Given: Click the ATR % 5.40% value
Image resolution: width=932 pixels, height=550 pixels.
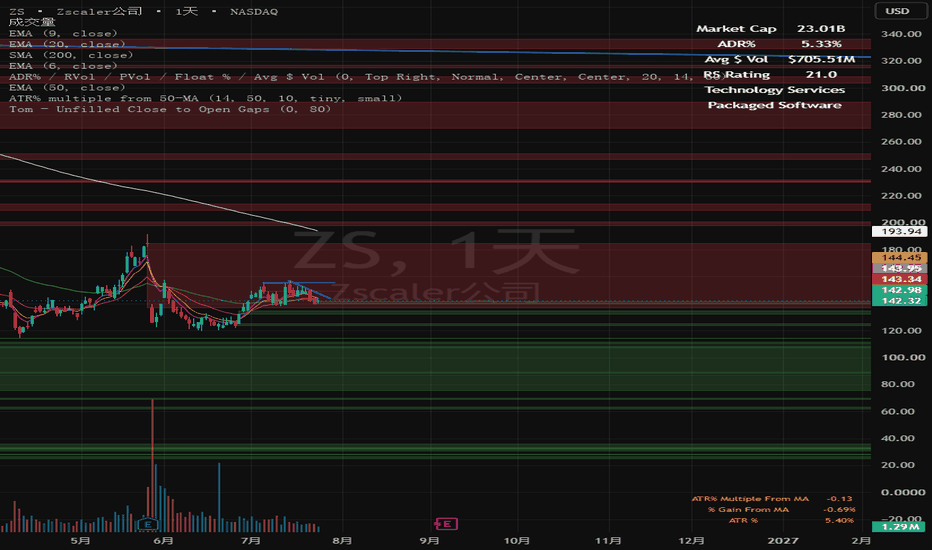Looking at the screenshot, I should coord(839,520).
